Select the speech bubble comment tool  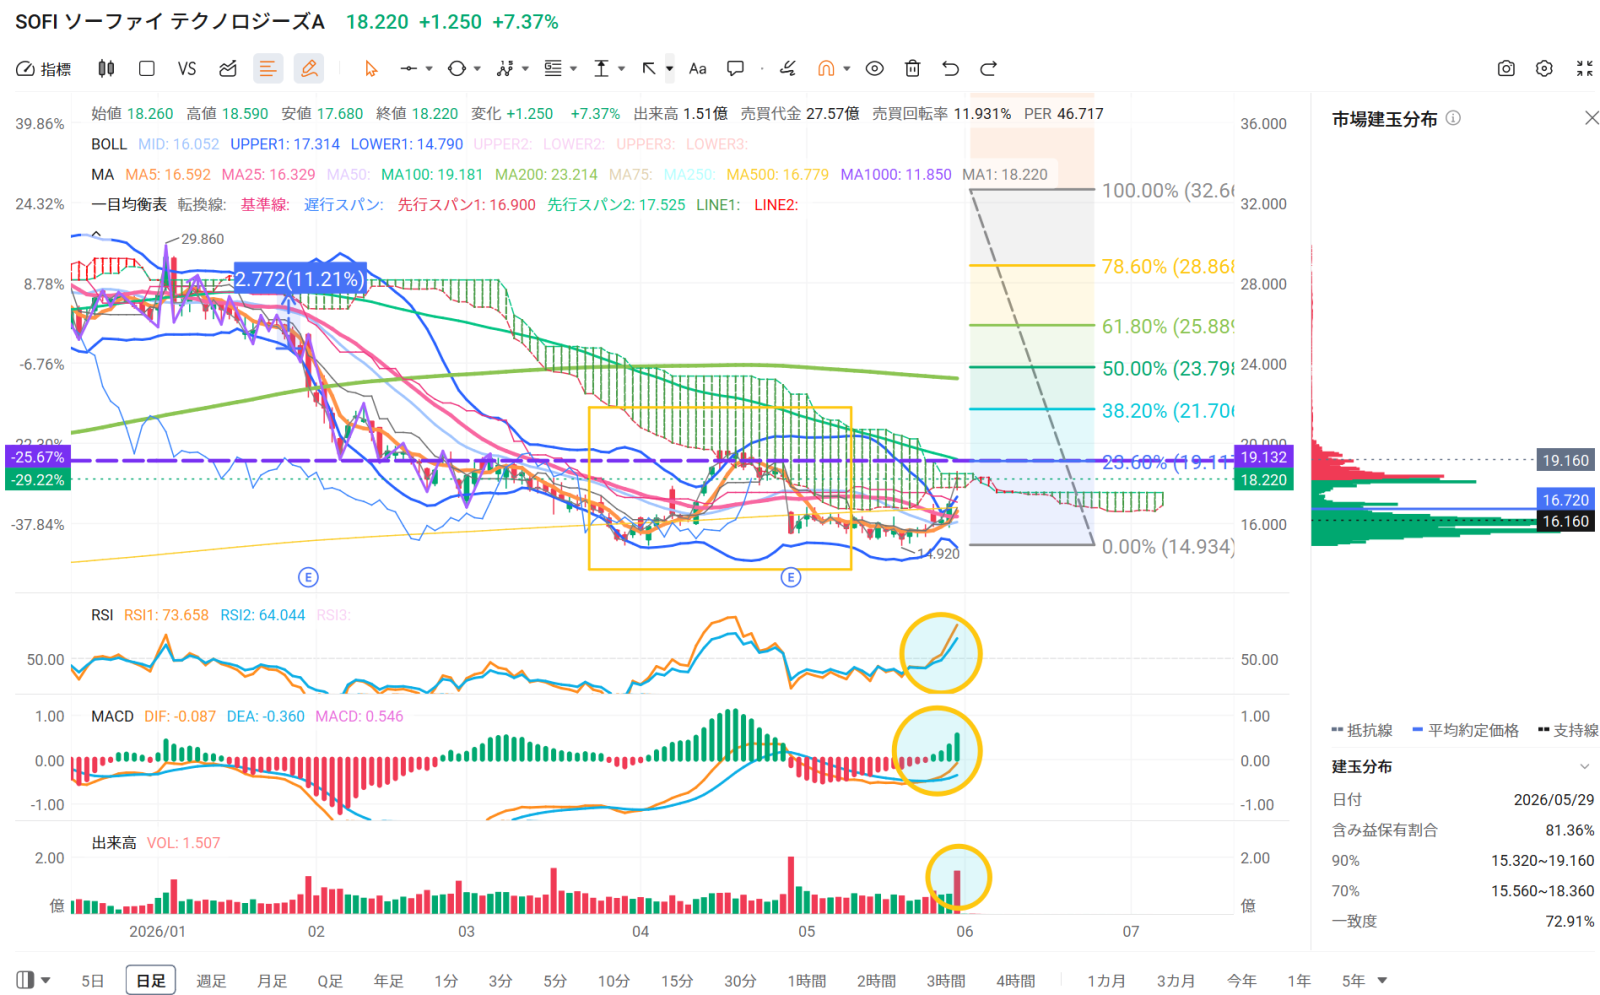pyautogui.click(x=735, y=68)
